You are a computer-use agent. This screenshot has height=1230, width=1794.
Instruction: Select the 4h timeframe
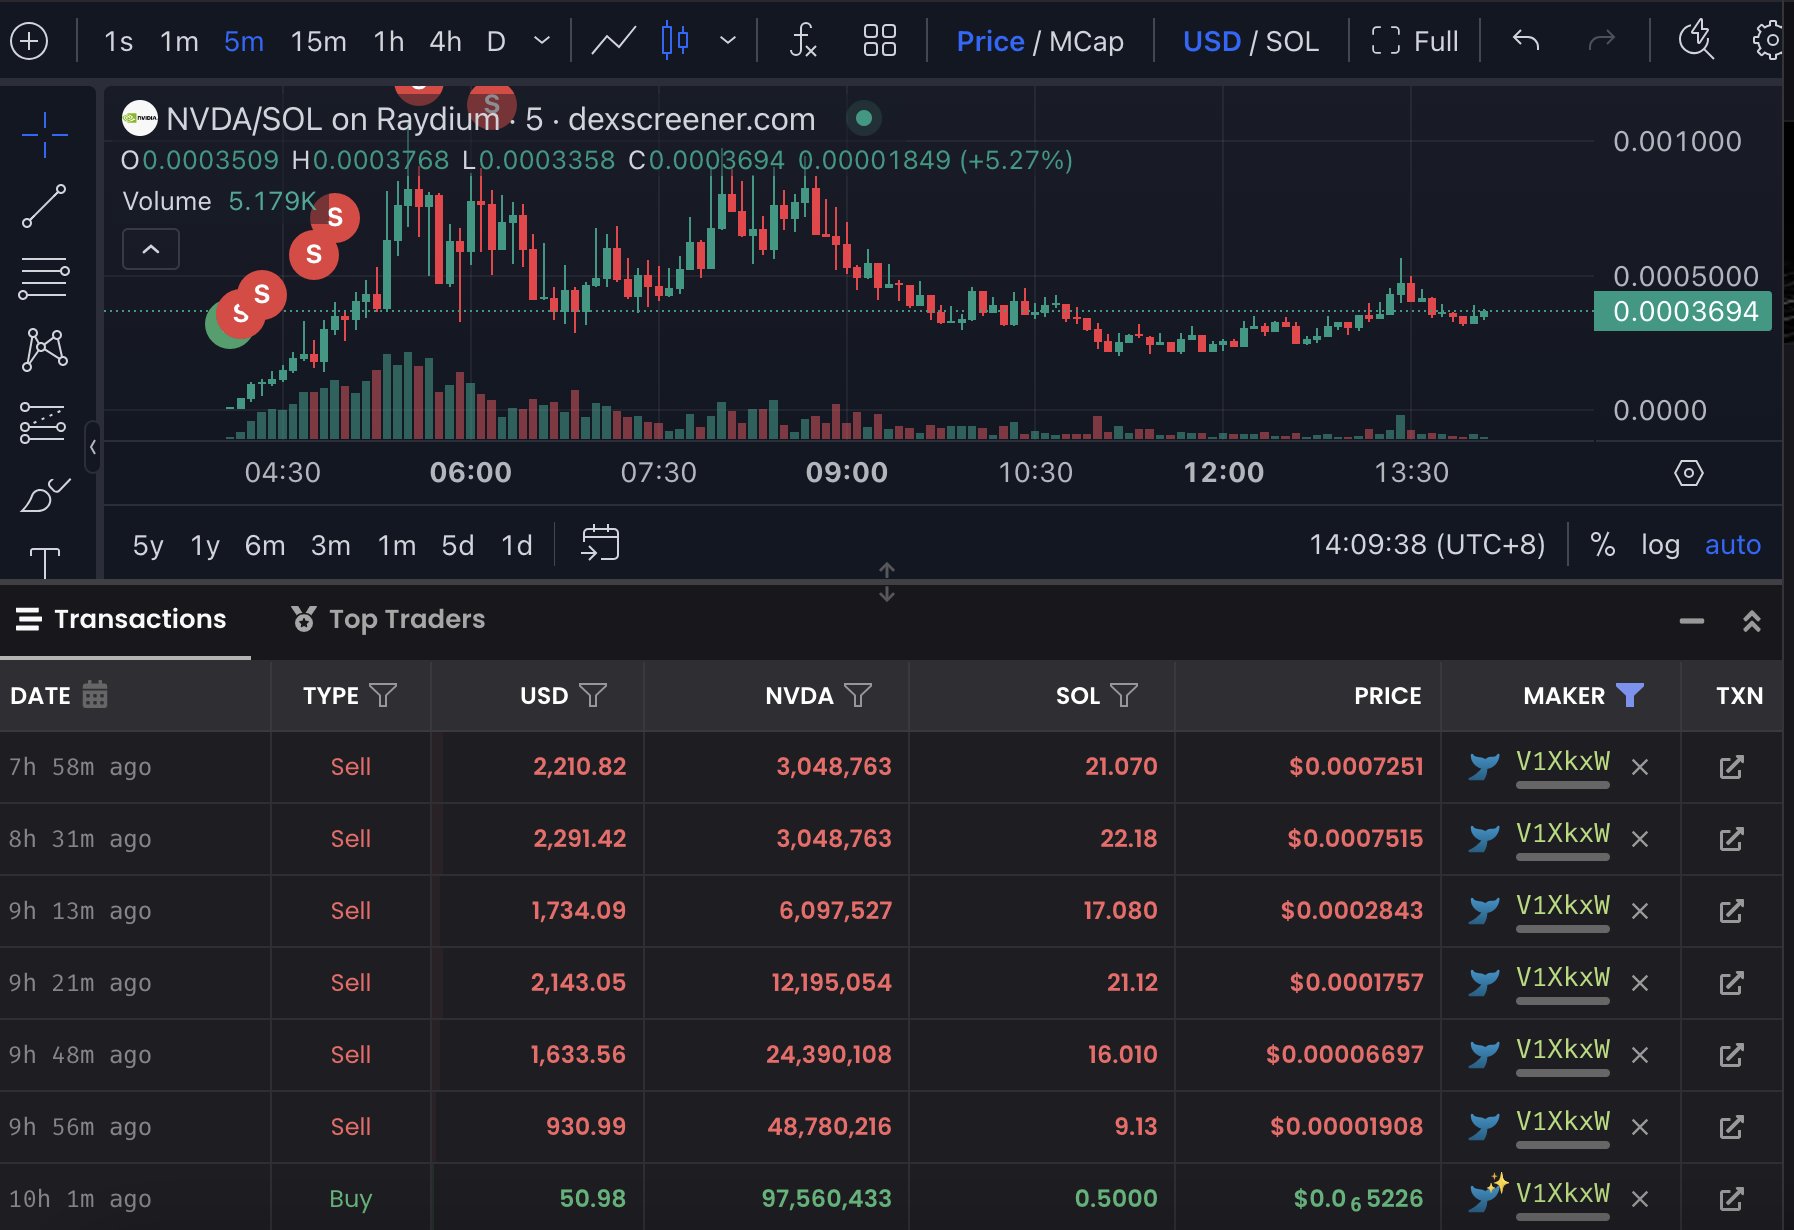pyautogui.click(x=446, y=41)
